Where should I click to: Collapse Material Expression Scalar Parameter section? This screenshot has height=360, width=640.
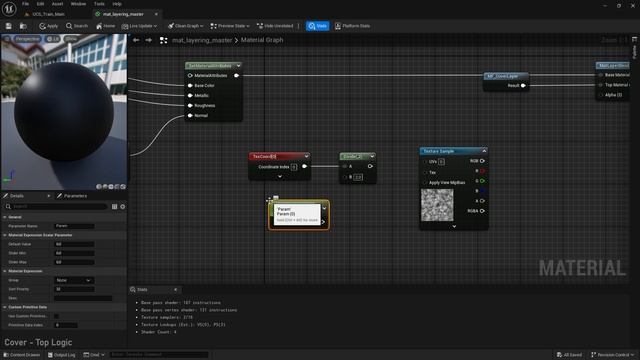click(5, 235)
